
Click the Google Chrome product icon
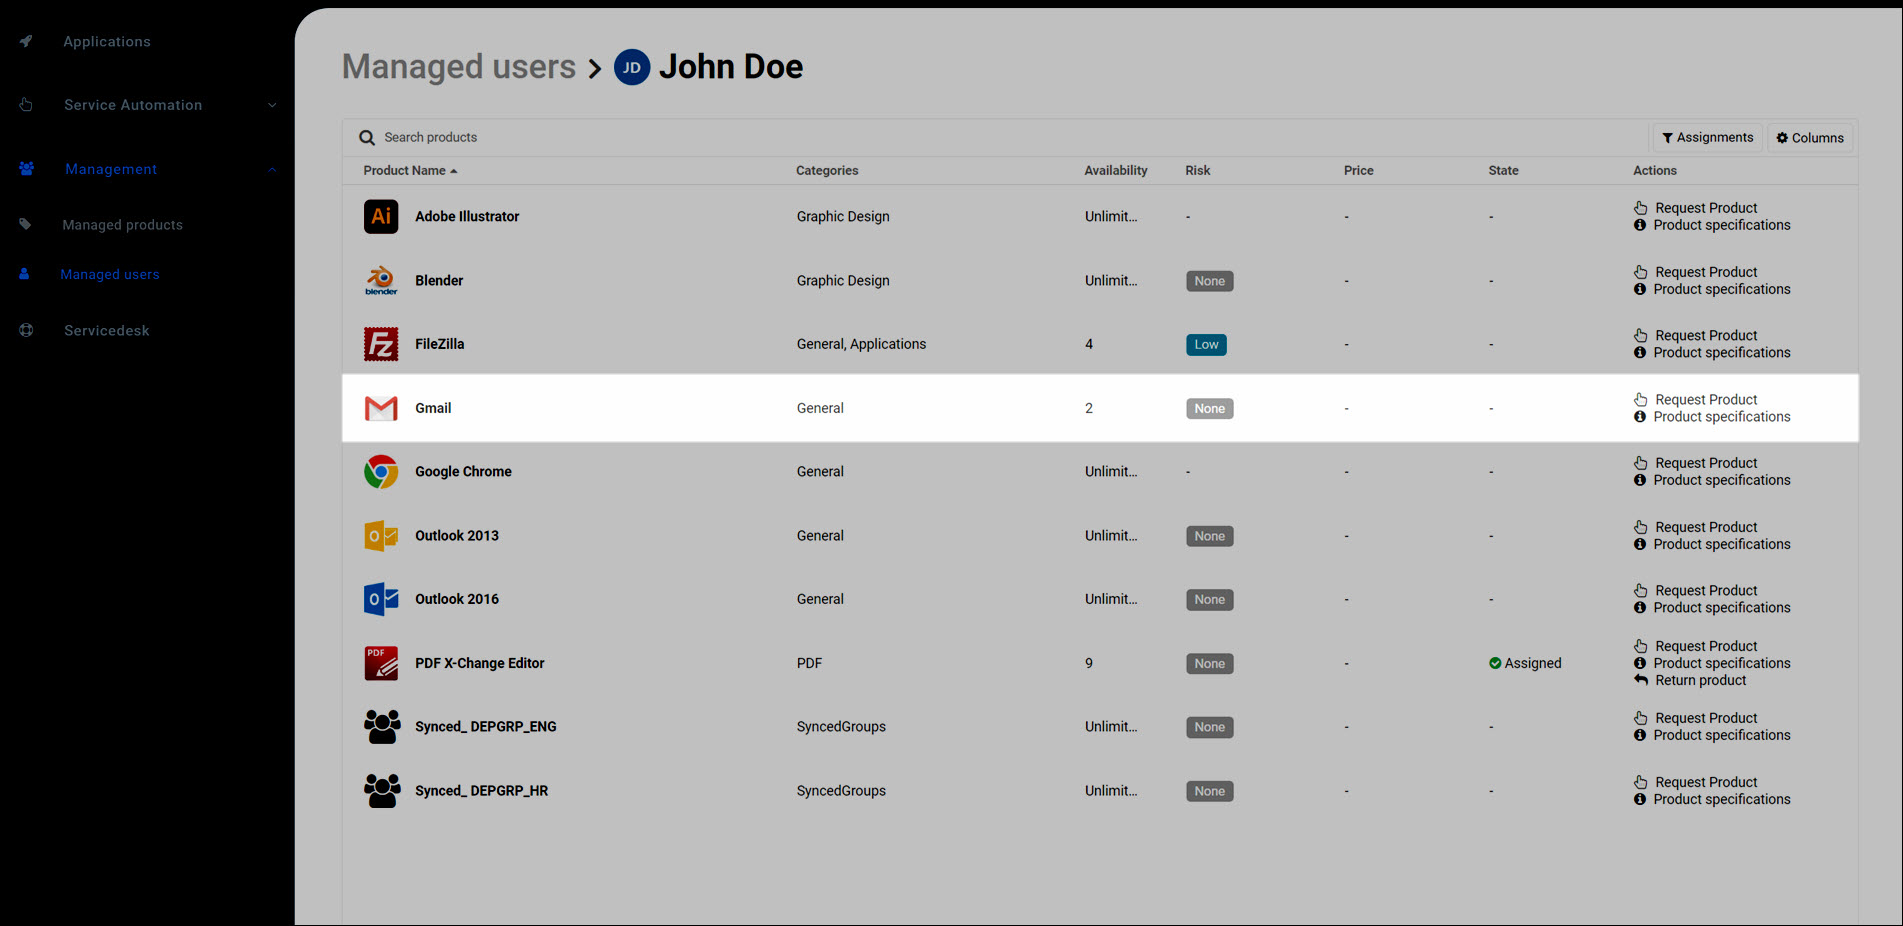tap(381, 472)
